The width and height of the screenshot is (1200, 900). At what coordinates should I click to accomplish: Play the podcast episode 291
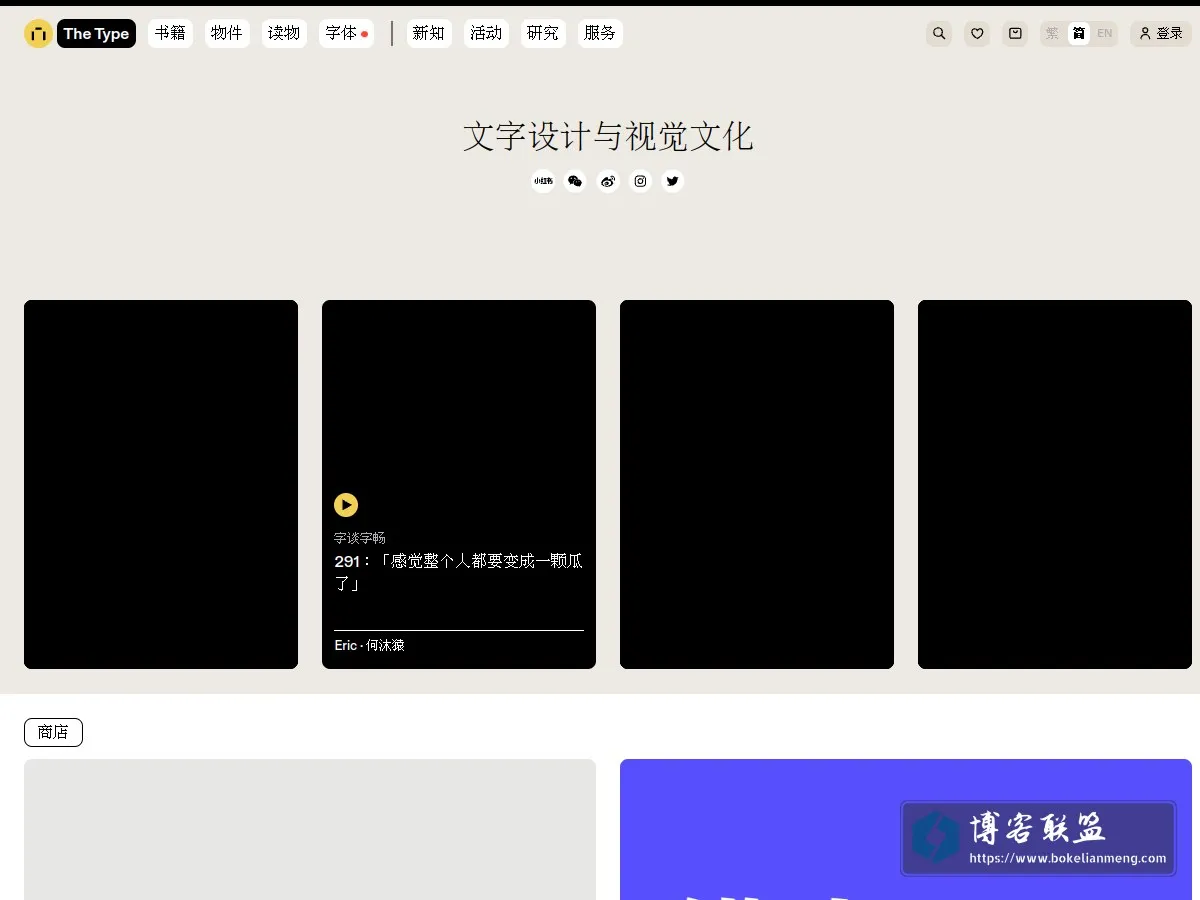click(346, 505)
